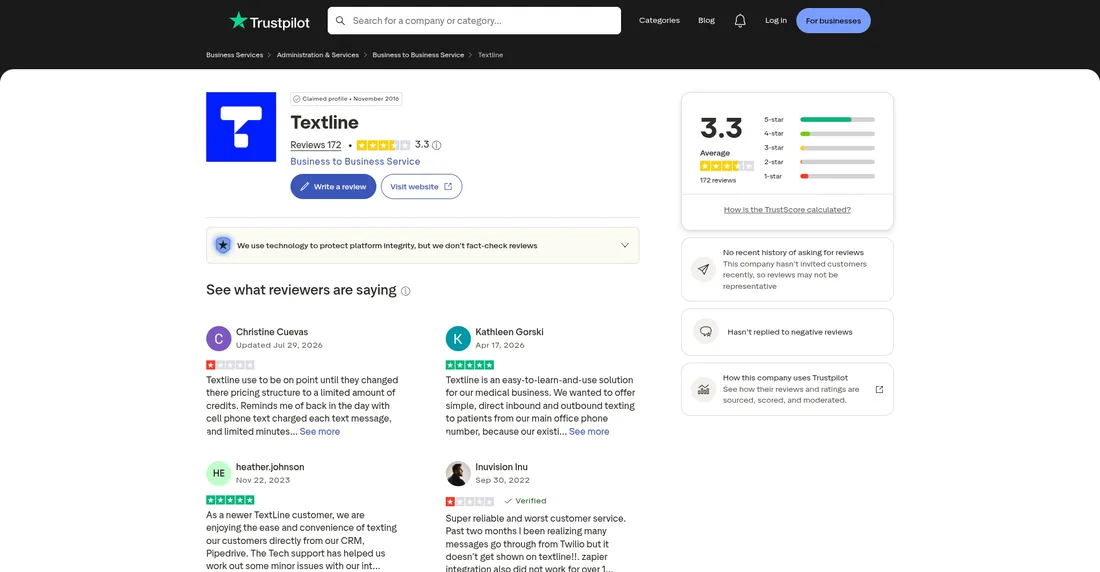Open Hasn't replied to negative reviews card
The image size is (1100, 572).
click(787, 332)
